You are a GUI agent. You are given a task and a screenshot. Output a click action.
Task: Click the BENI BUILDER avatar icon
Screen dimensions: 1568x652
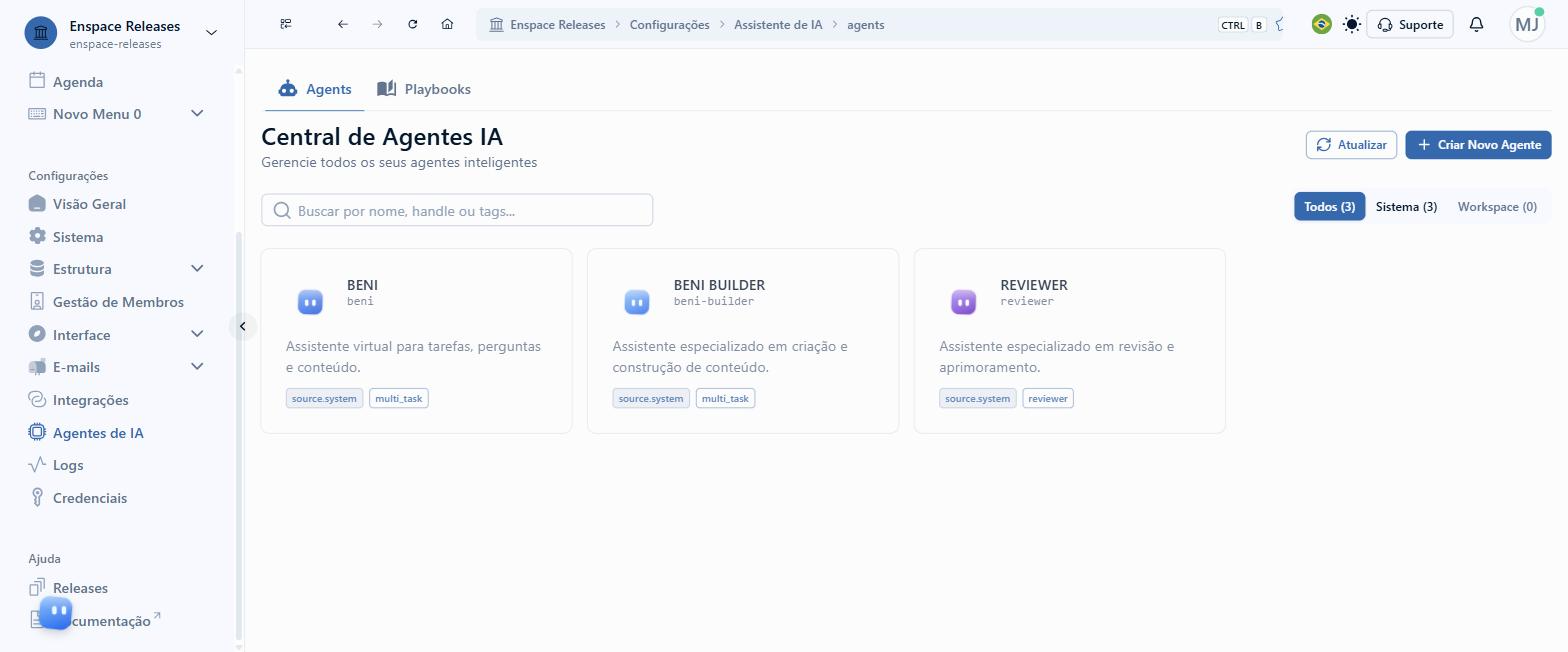click(637, 301)
